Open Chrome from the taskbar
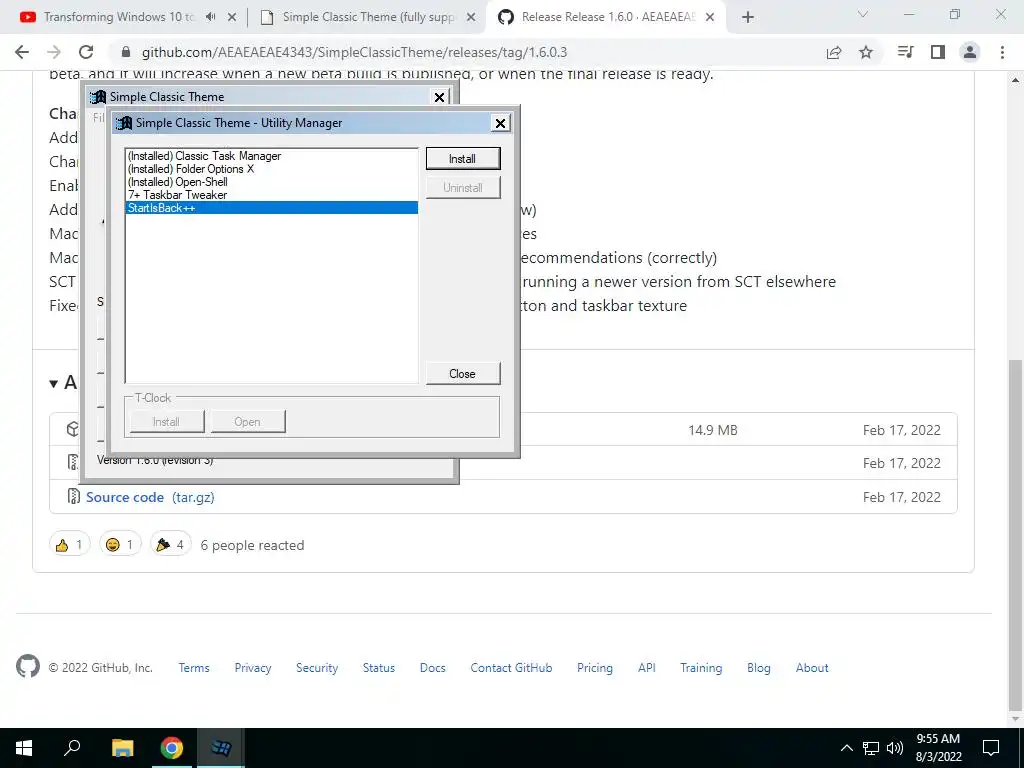 point(172,748)
